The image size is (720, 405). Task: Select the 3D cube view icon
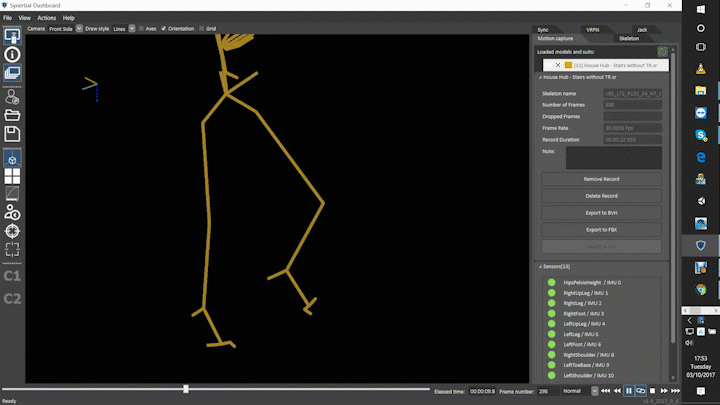12,158
